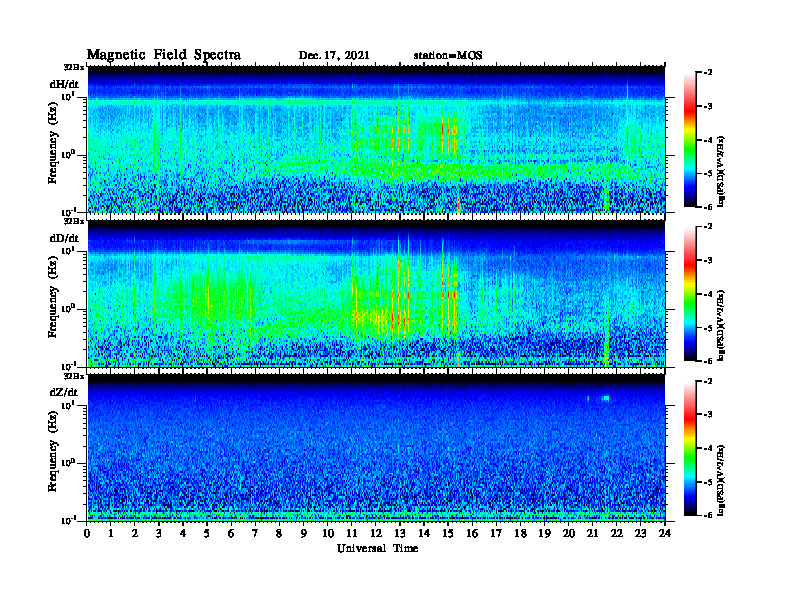Open the dD/dt spectrogram plot
The width and height of the screenshot is (792, 612).
click(376, 293)
